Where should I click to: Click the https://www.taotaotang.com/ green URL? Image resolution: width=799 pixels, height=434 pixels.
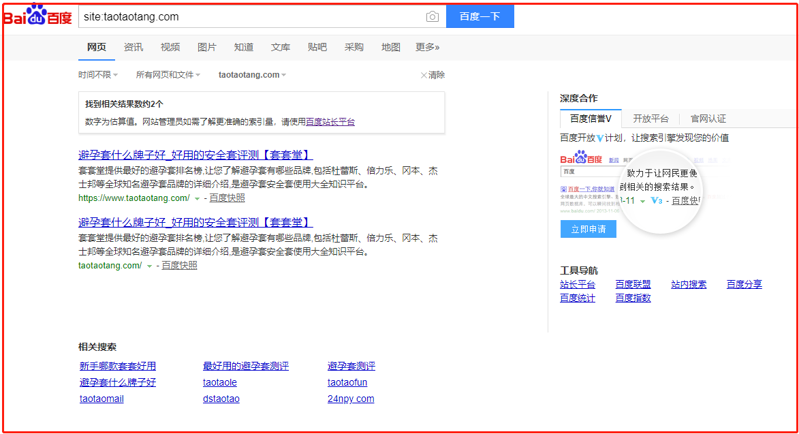[134, 198]
